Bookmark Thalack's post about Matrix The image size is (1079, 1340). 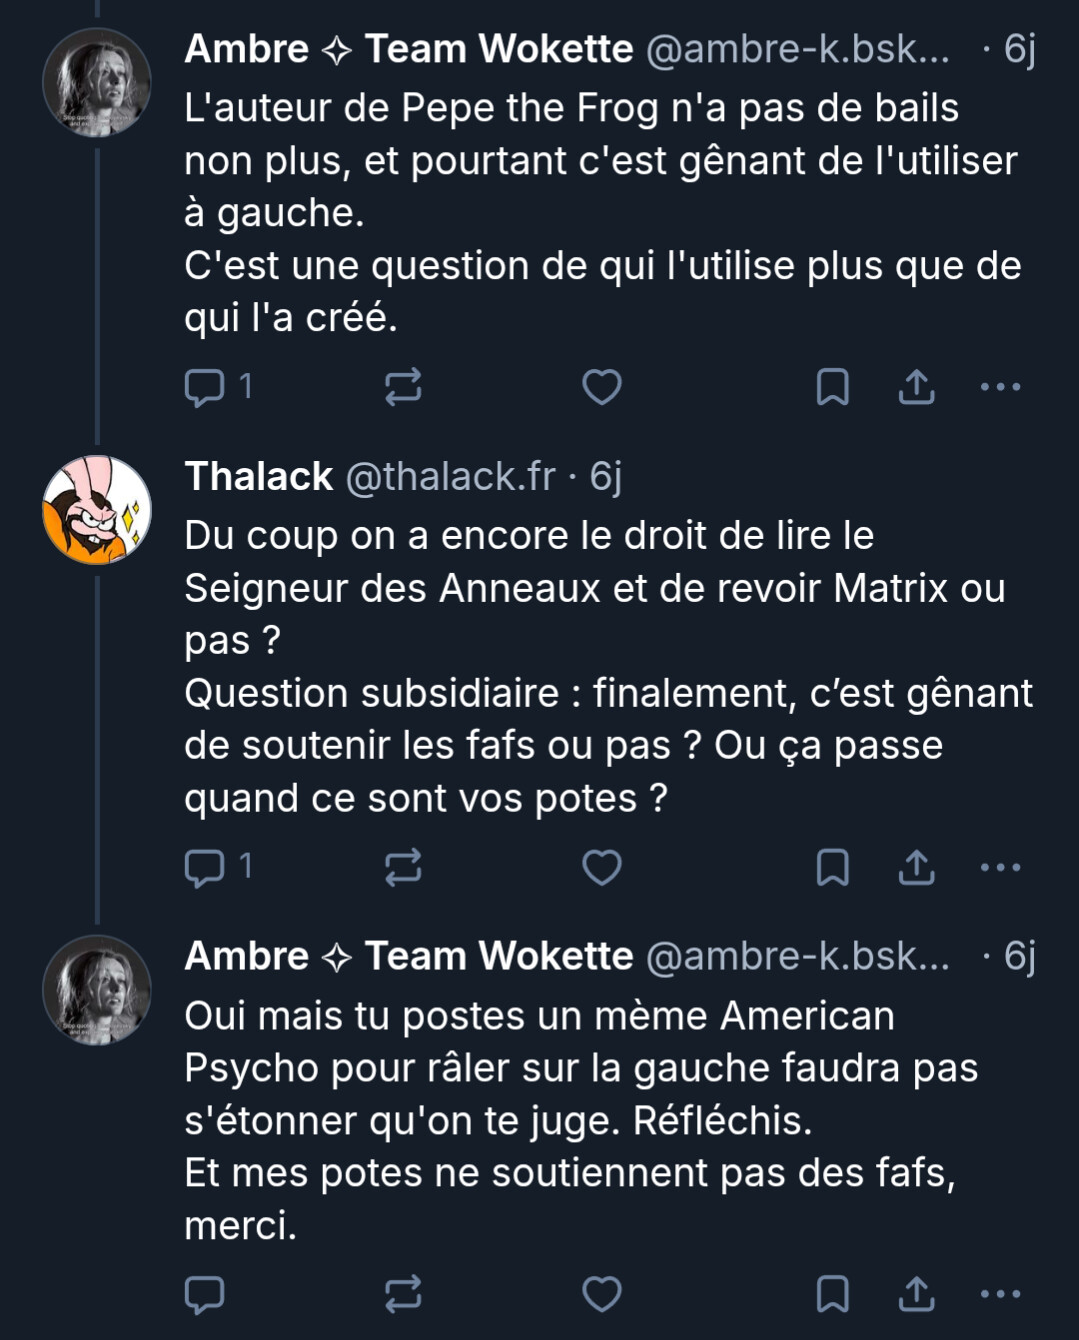(832, 867)
